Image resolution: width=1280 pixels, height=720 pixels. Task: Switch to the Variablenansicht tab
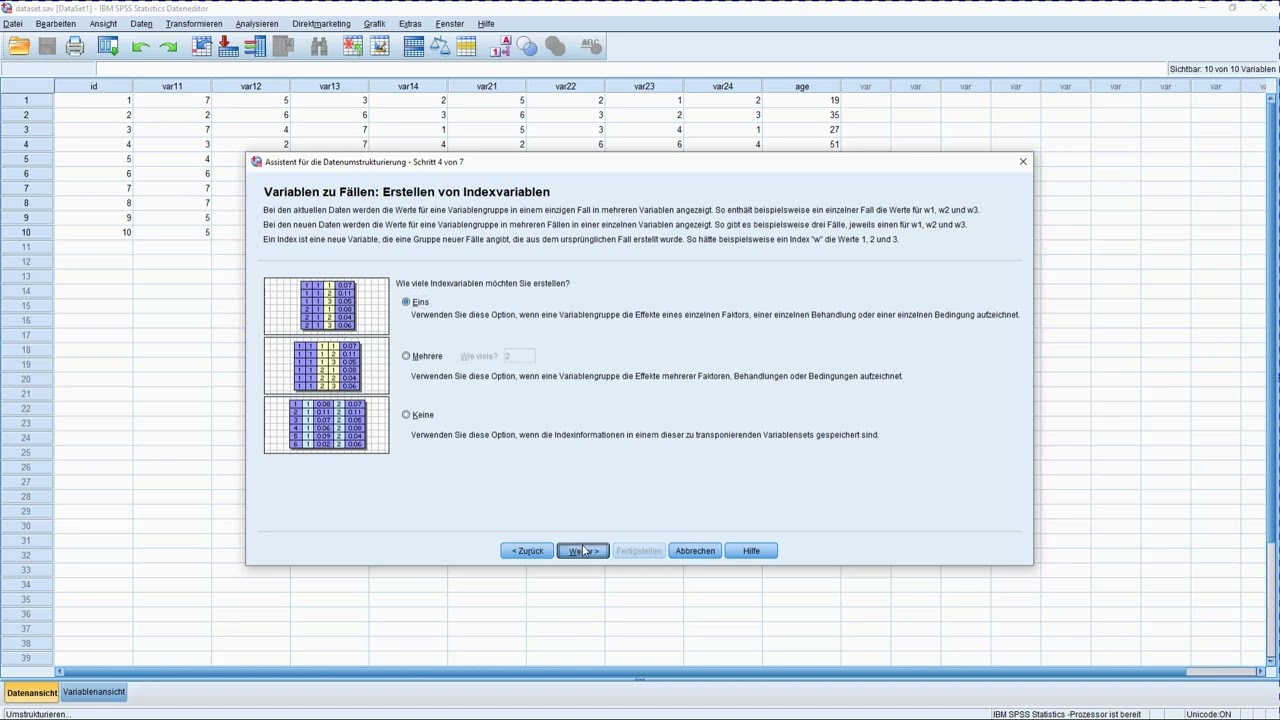[x=94, y=692]
